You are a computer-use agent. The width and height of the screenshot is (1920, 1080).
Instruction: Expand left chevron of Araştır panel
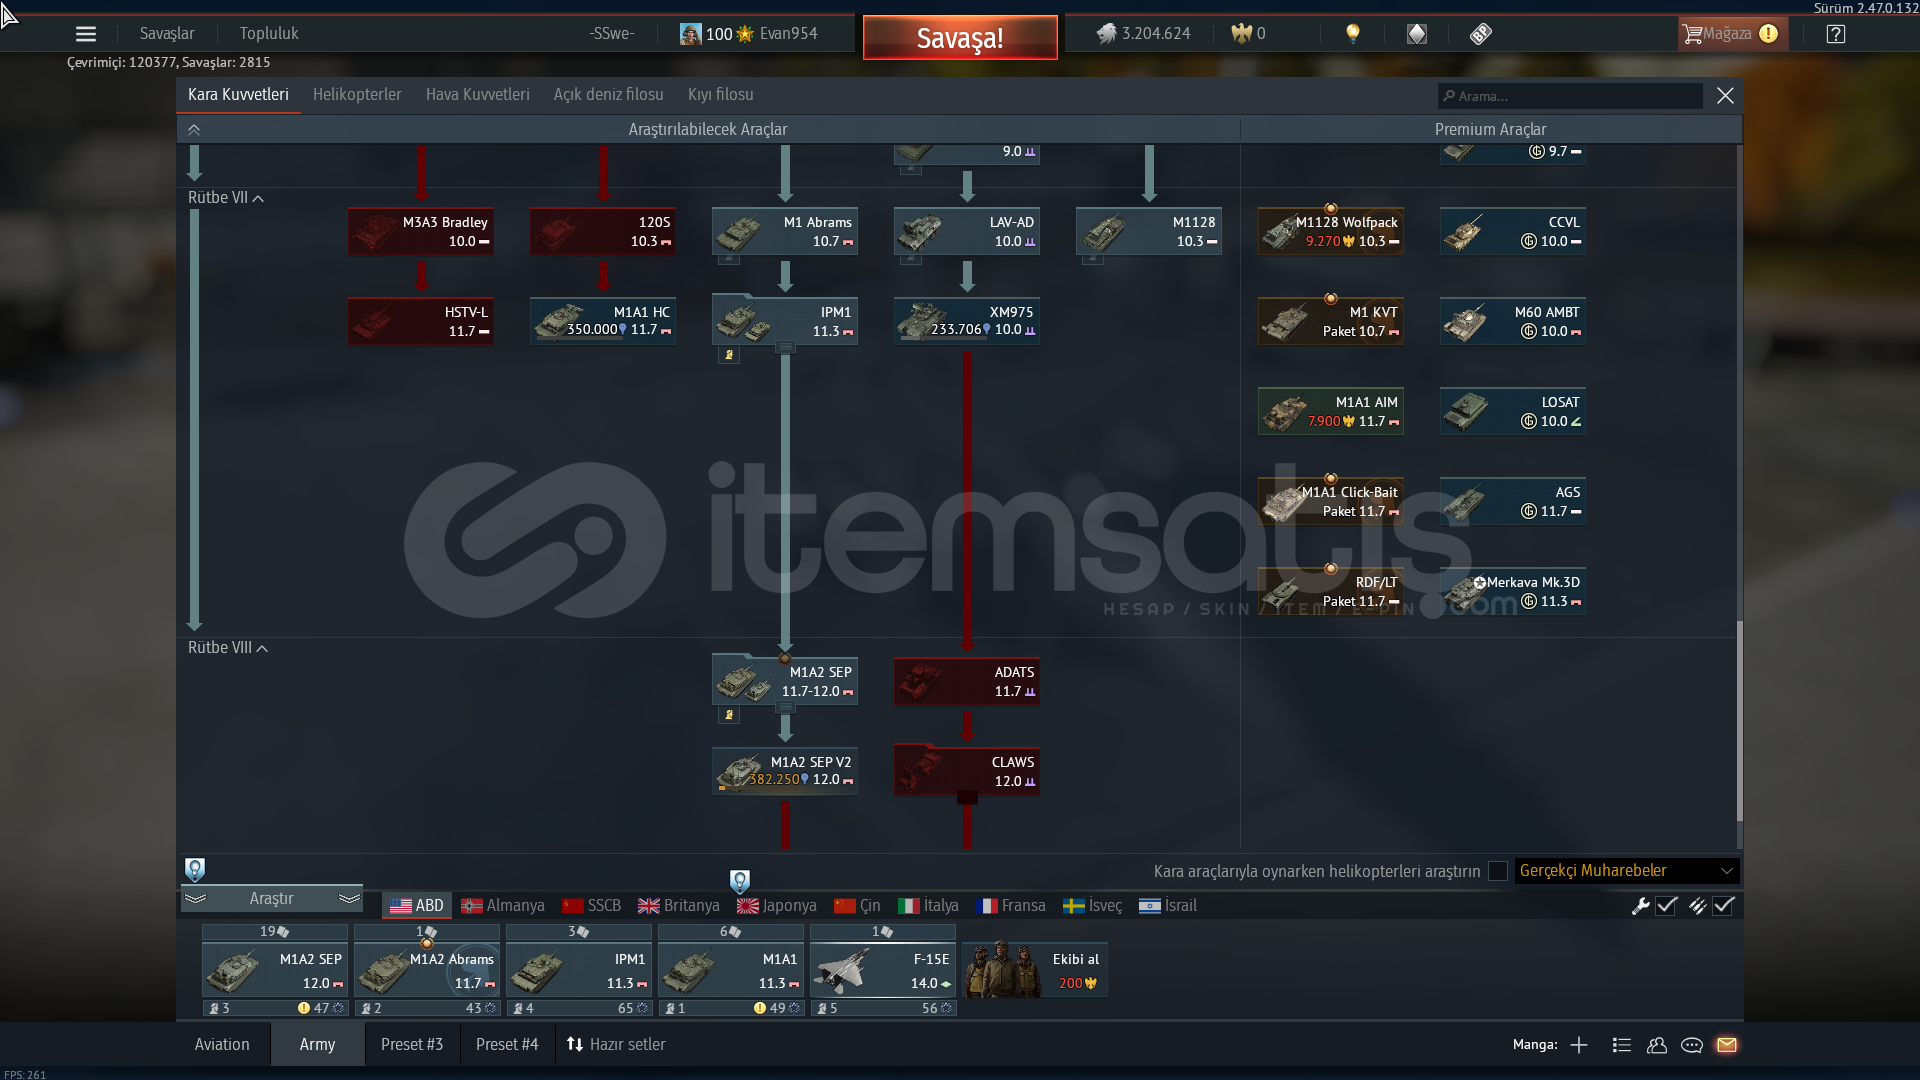point(195,898)
